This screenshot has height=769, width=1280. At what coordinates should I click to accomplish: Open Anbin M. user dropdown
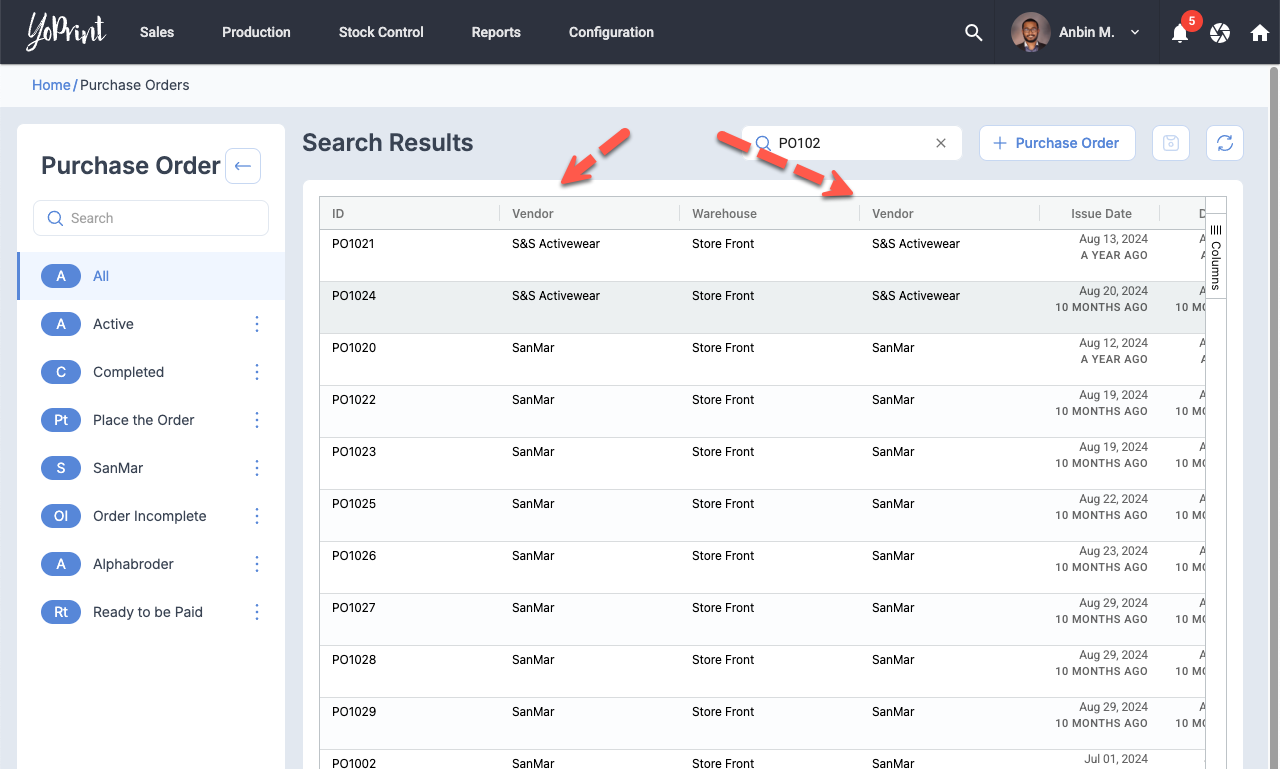(1078, 32)
